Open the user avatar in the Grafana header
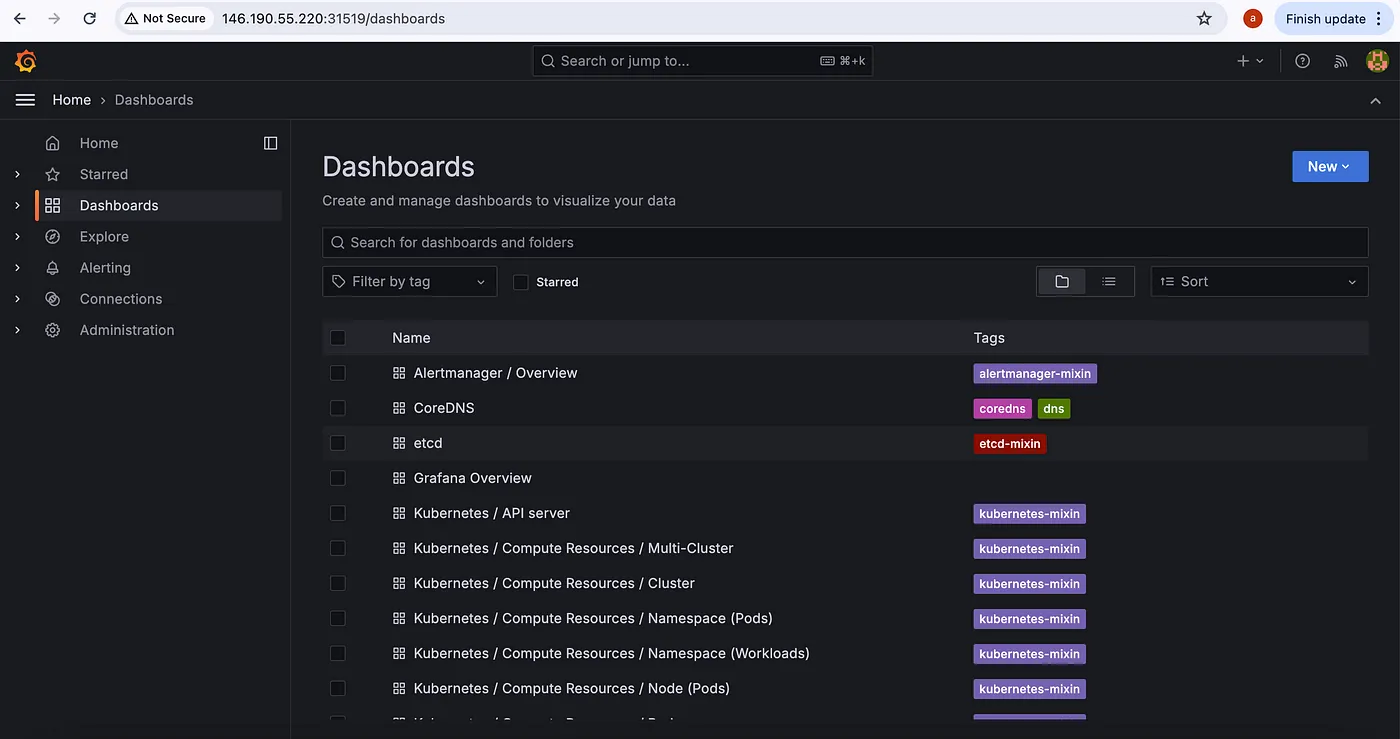This screenshot has height=739, width=1400. [x=1377, y=61]
